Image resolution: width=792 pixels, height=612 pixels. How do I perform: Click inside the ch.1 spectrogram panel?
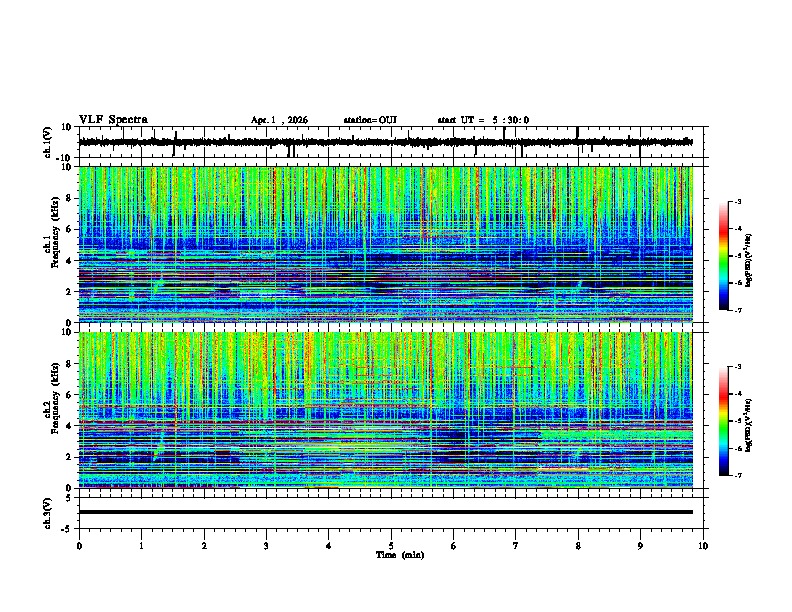386,244
